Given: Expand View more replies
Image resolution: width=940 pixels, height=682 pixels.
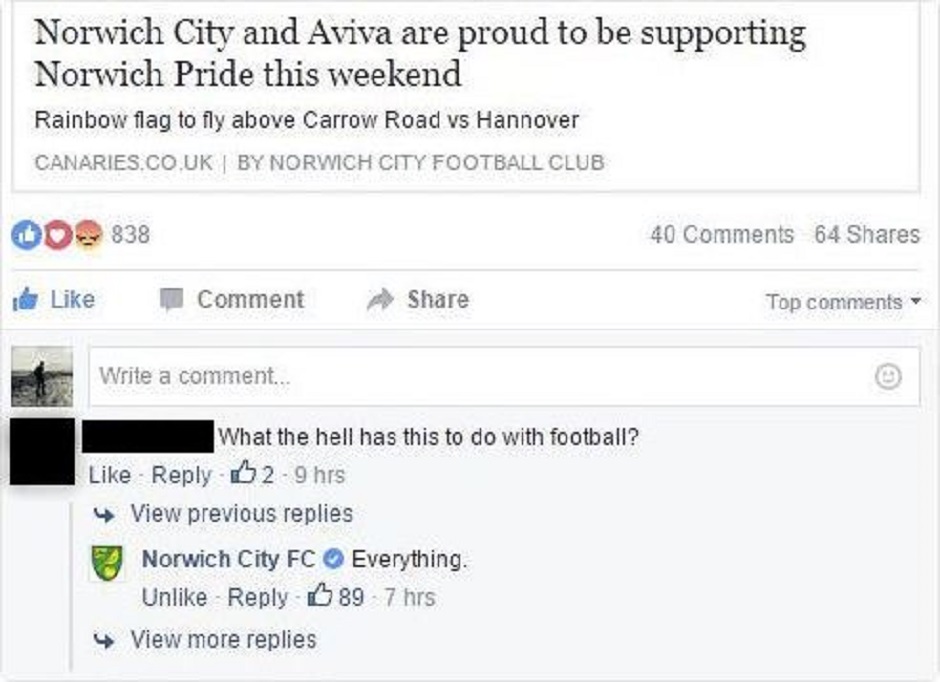Looking at the screenshot, I should 222,639.
